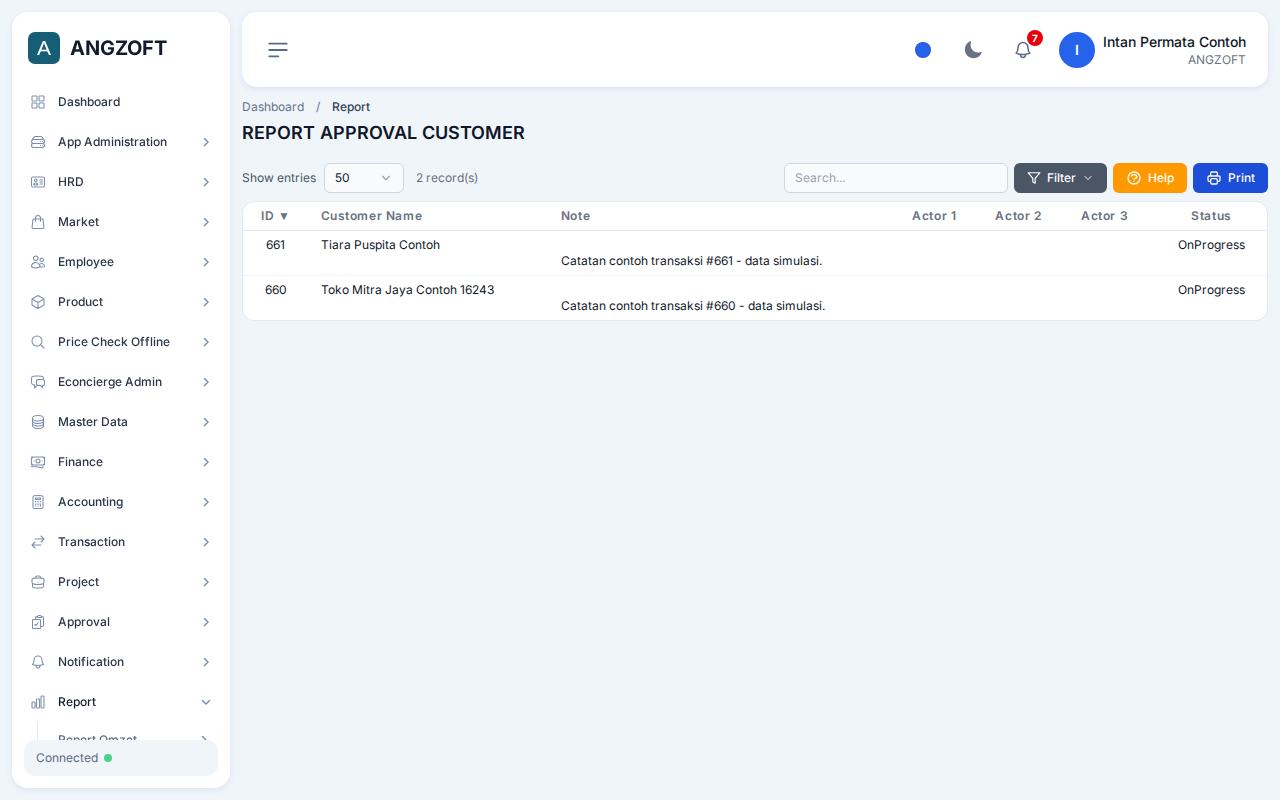Click the Employee people icon

38,262
